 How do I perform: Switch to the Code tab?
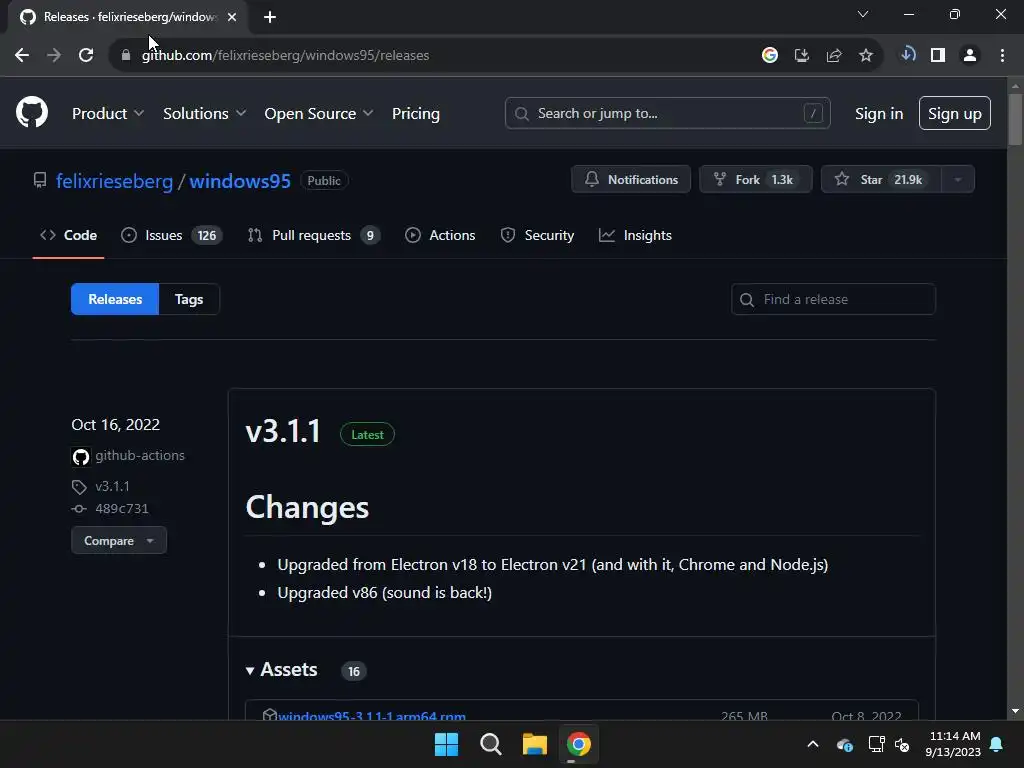coord(69,235)
